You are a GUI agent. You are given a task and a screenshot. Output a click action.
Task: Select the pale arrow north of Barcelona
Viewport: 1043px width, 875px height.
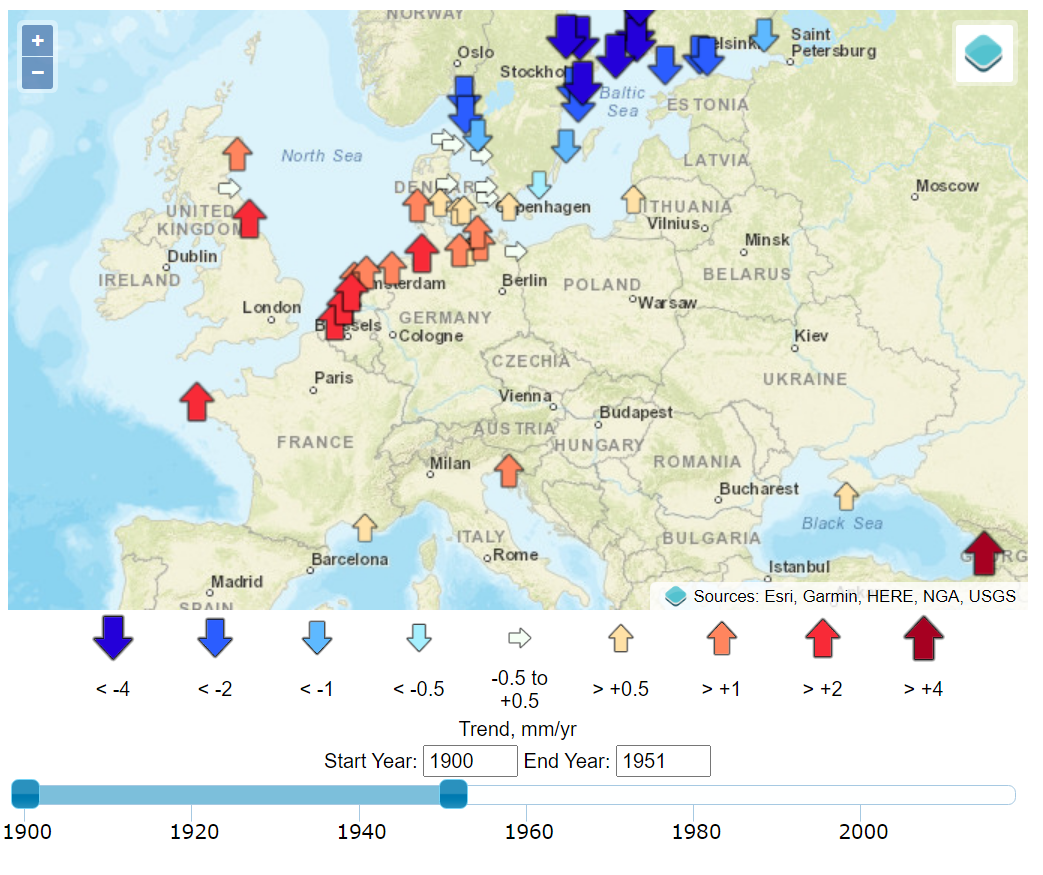pyautogui.click(x=365, y=527)
